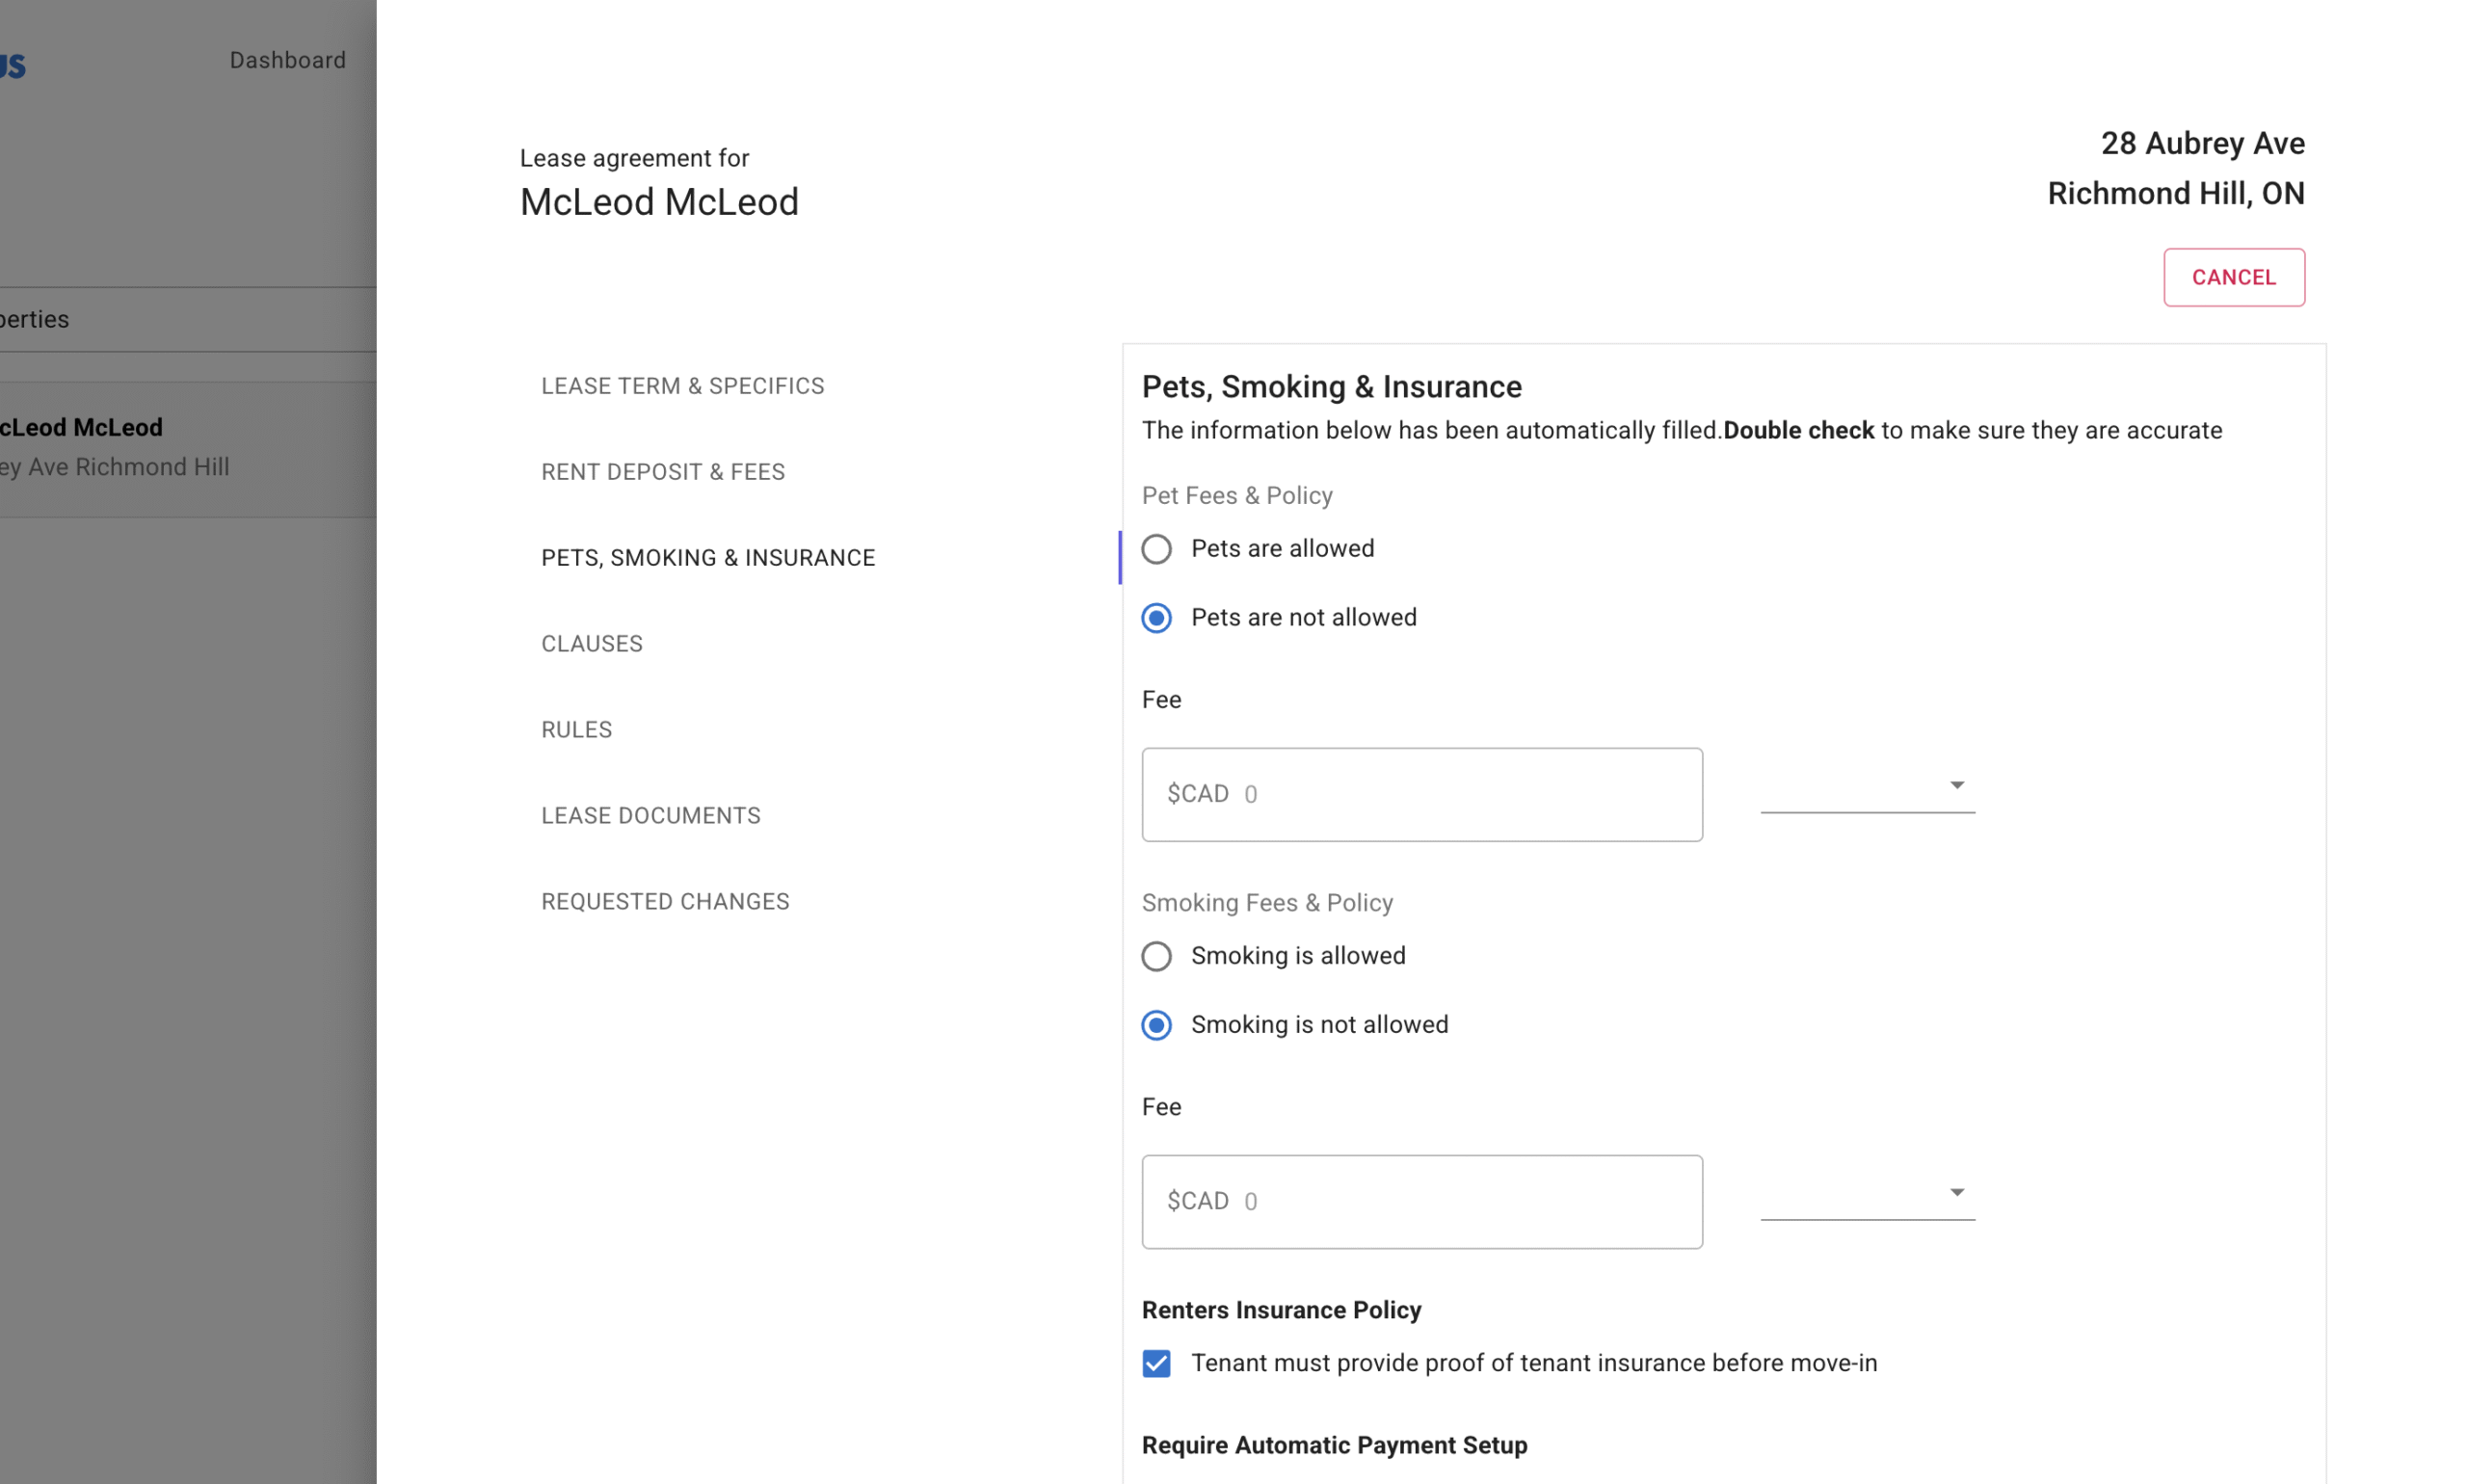Viewport: 2467px width, 1484px height.
Task: View the Requested Changes section
Action: [x=664, y=902]
